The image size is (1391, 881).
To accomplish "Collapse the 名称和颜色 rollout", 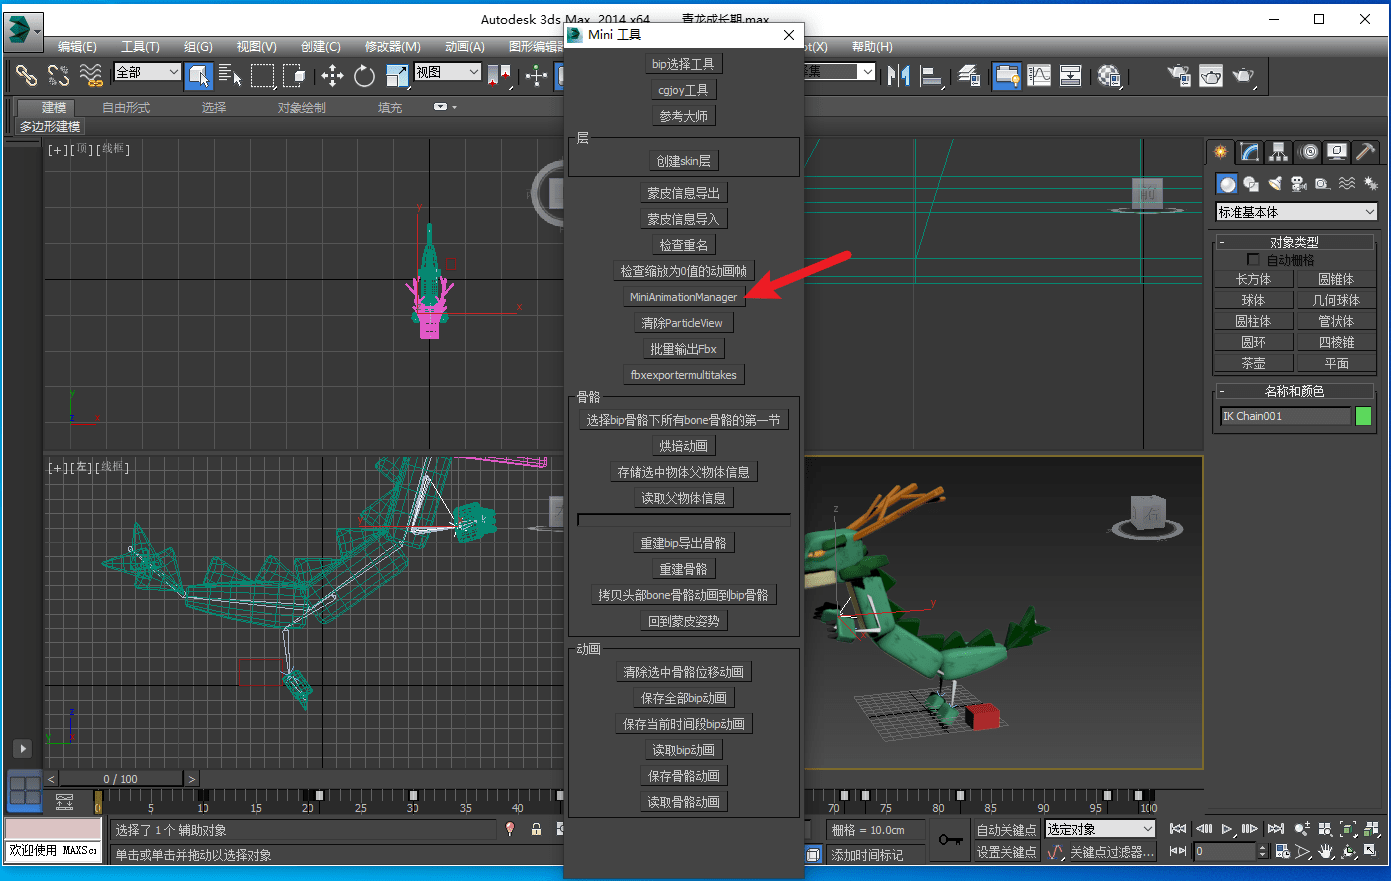I will [1294, 391].
